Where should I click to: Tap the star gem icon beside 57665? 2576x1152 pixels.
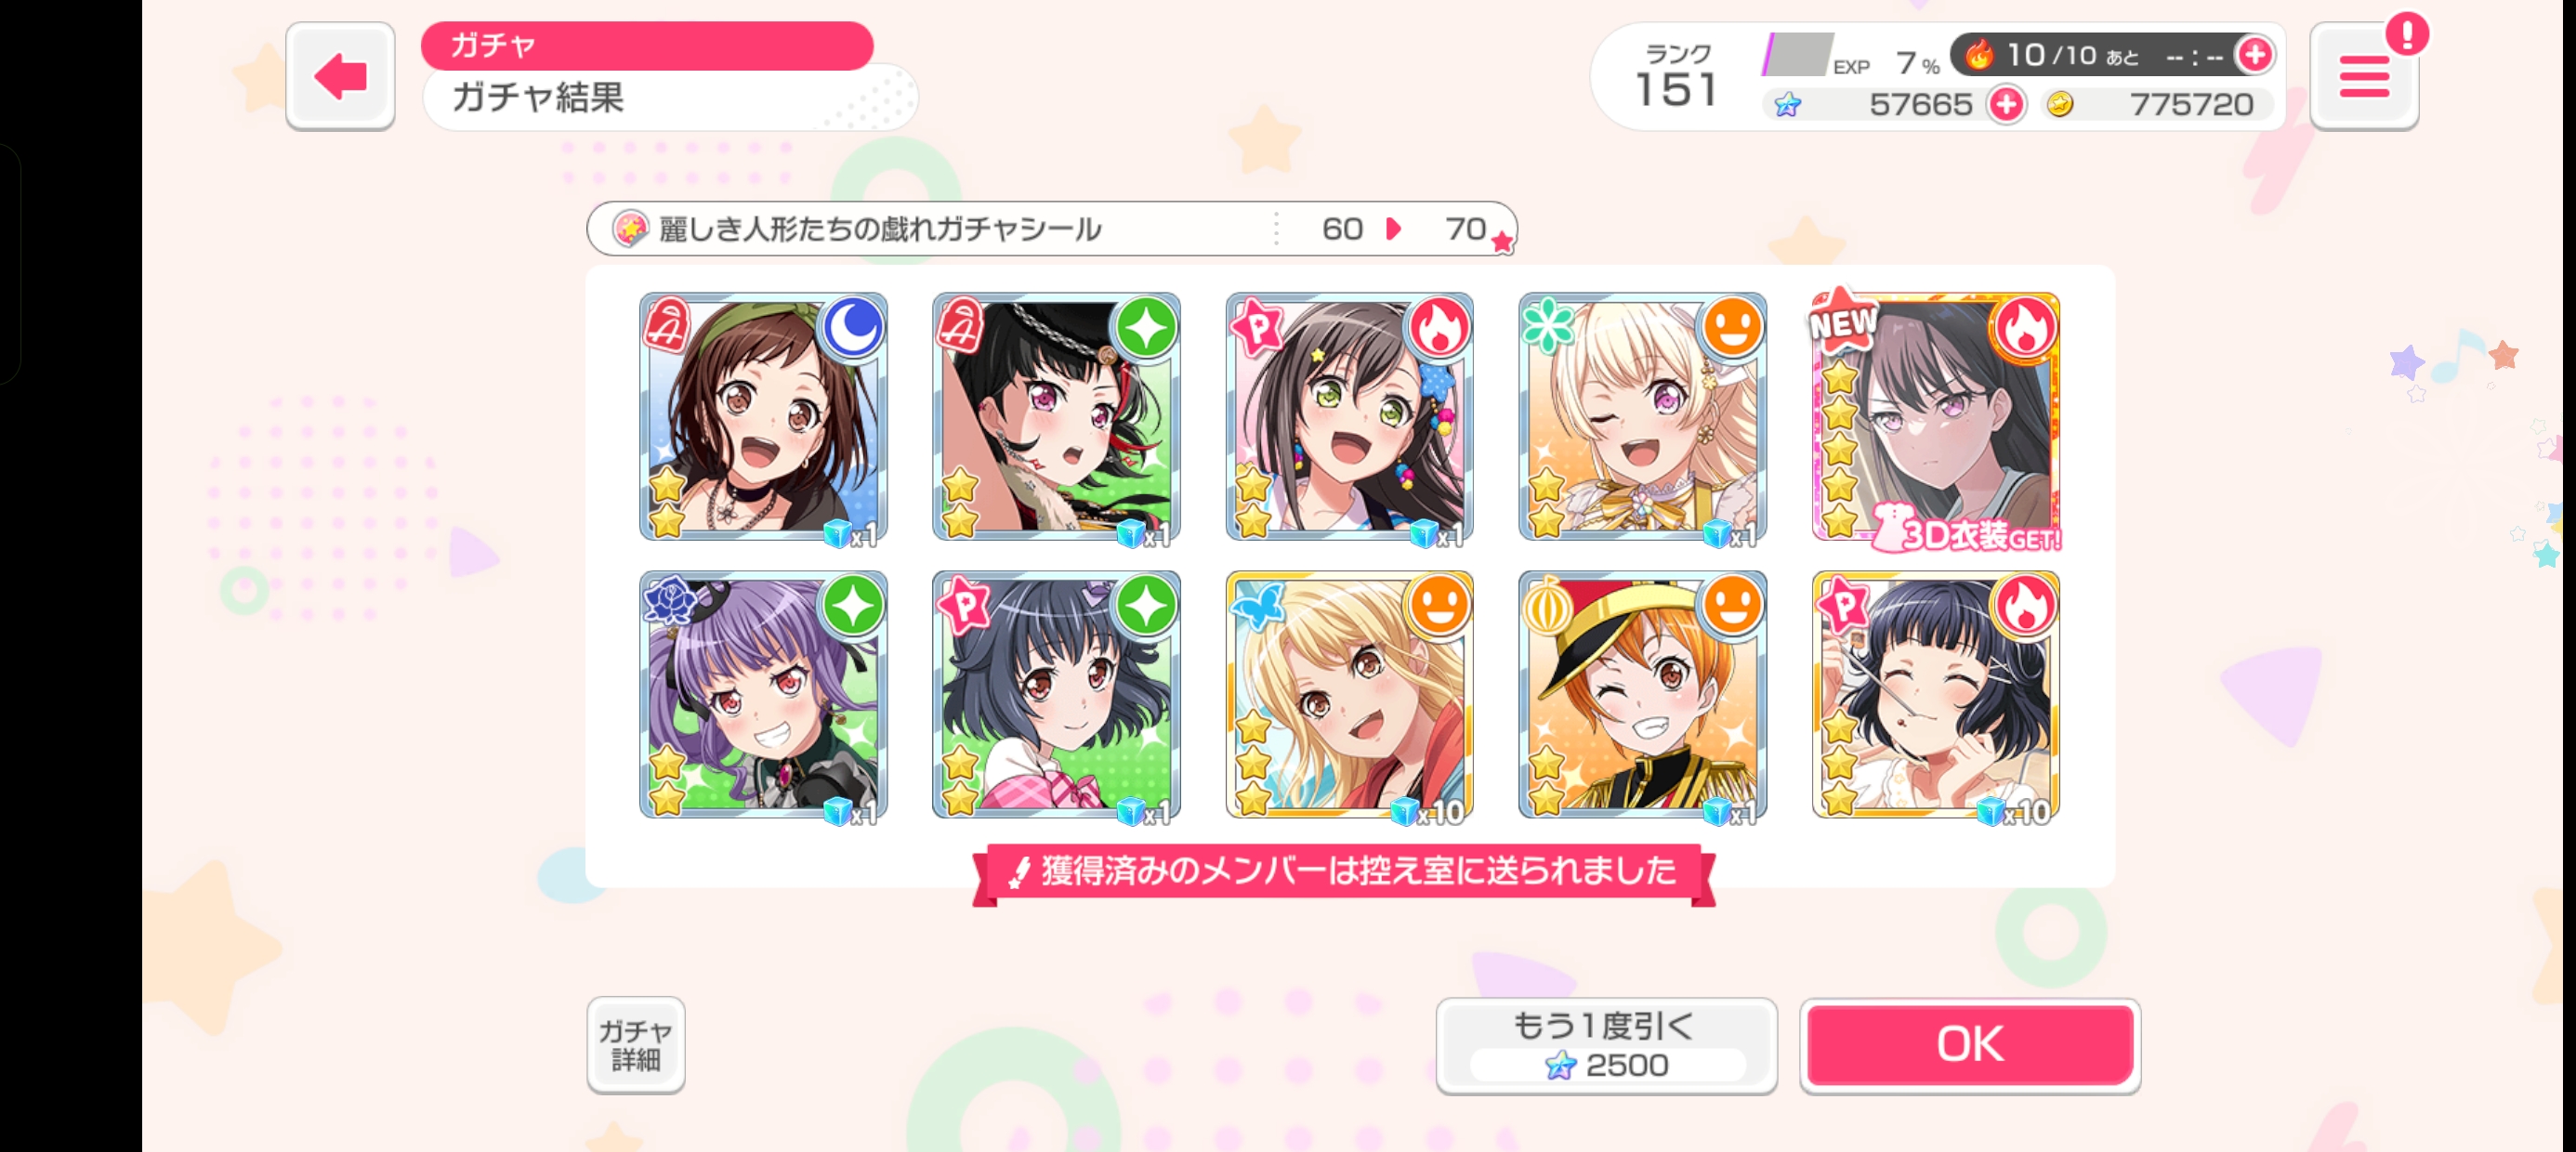click(x=1788, y=105)
